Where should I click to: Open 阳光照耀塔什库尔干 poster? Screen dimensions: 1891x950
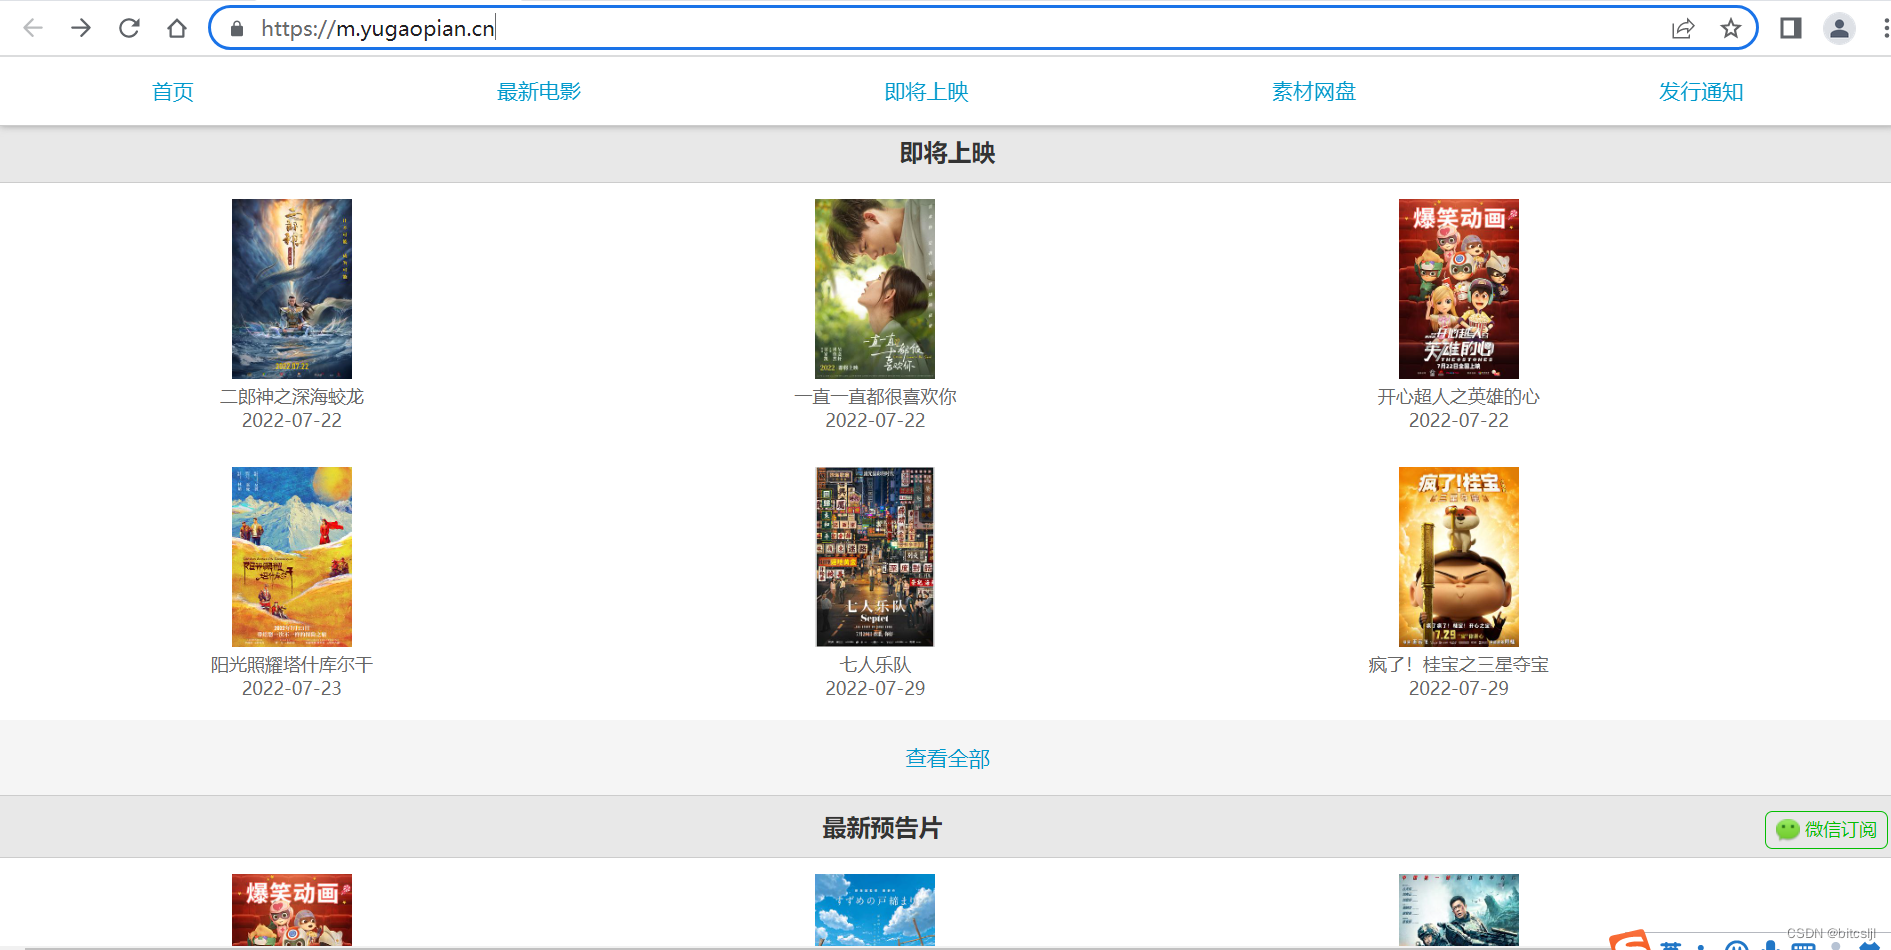[292, 557]
